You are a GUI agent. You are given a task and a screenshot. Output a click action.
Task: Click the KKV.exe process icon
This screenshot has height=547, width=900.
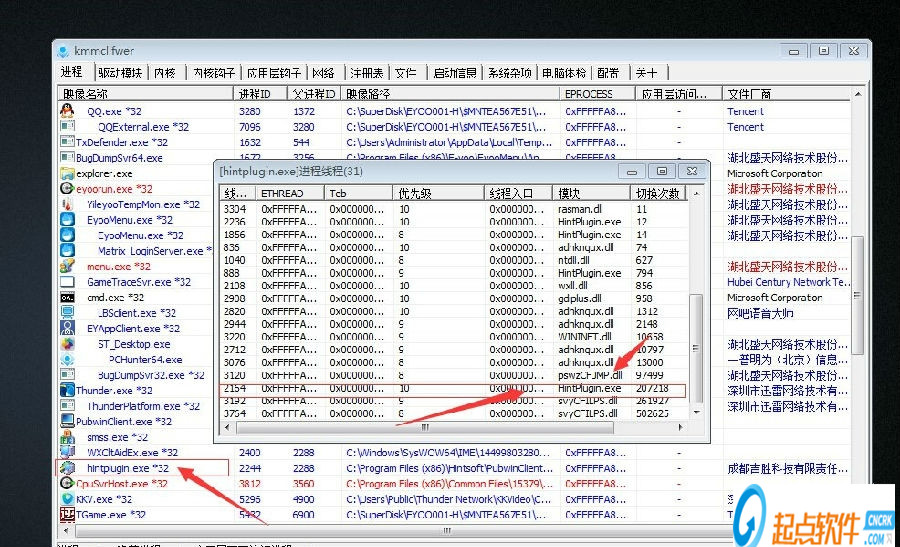click(x=67, y=498)
